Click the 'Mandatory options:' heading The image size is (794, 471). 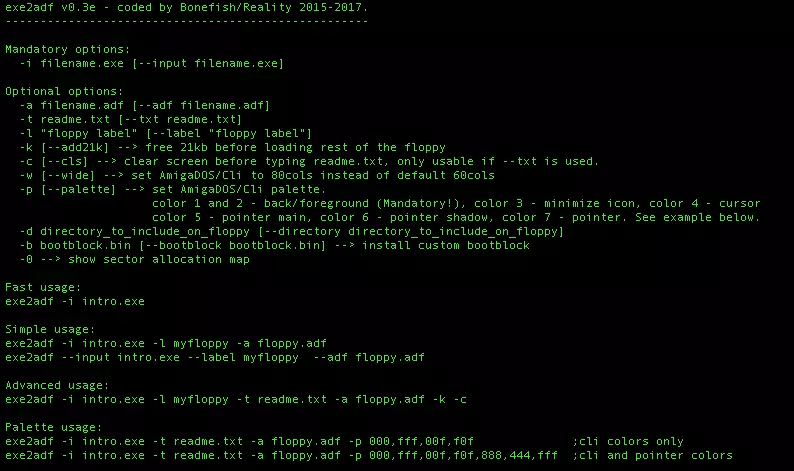[x=67, y=50]
